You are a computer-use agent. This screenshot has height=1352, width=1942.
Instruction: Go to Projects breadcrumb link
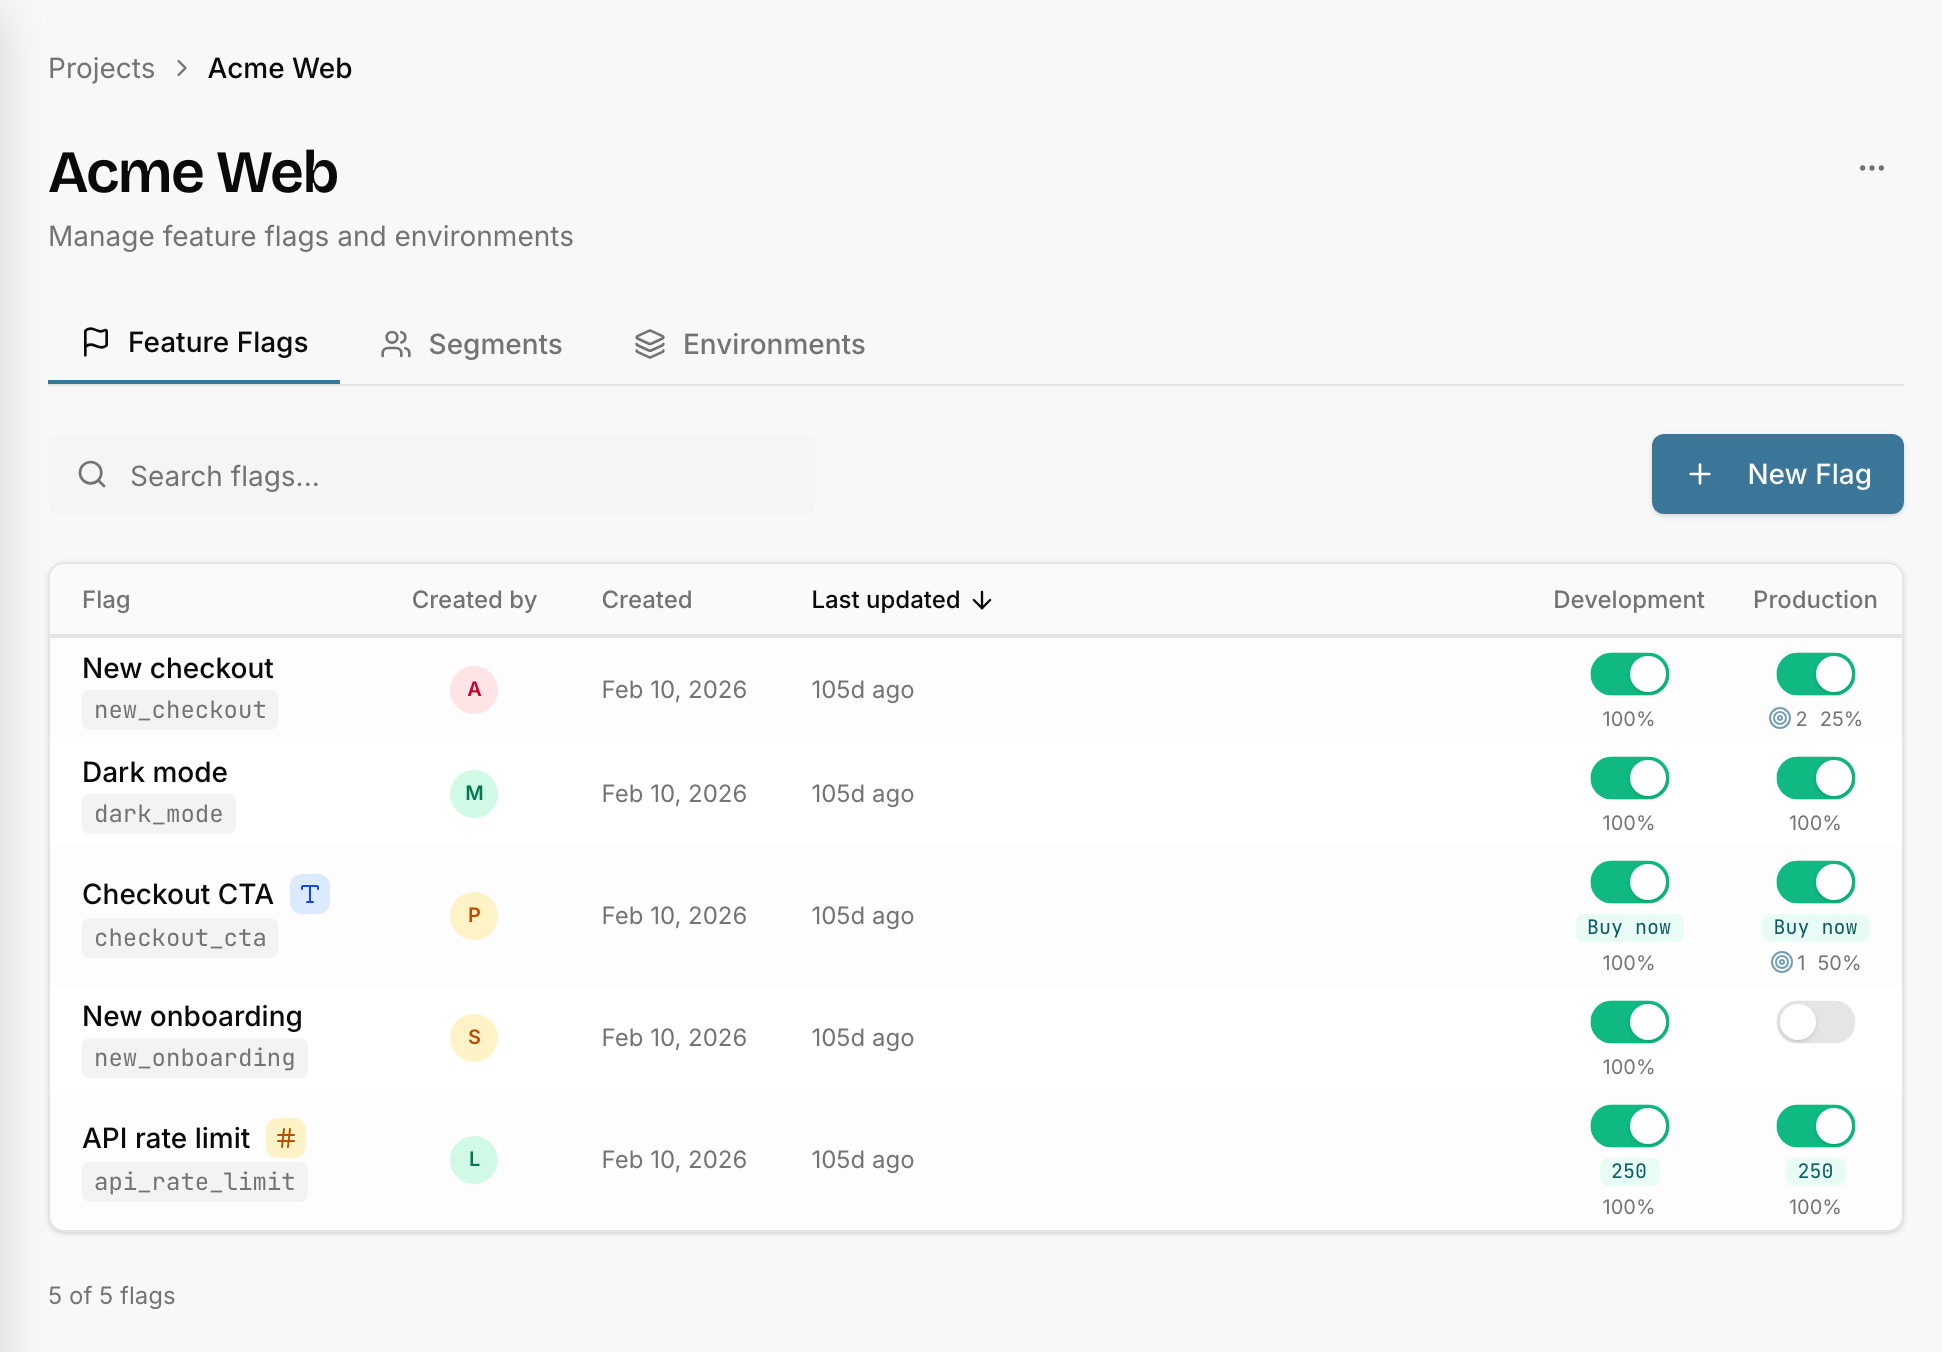(x=101, y=68)
